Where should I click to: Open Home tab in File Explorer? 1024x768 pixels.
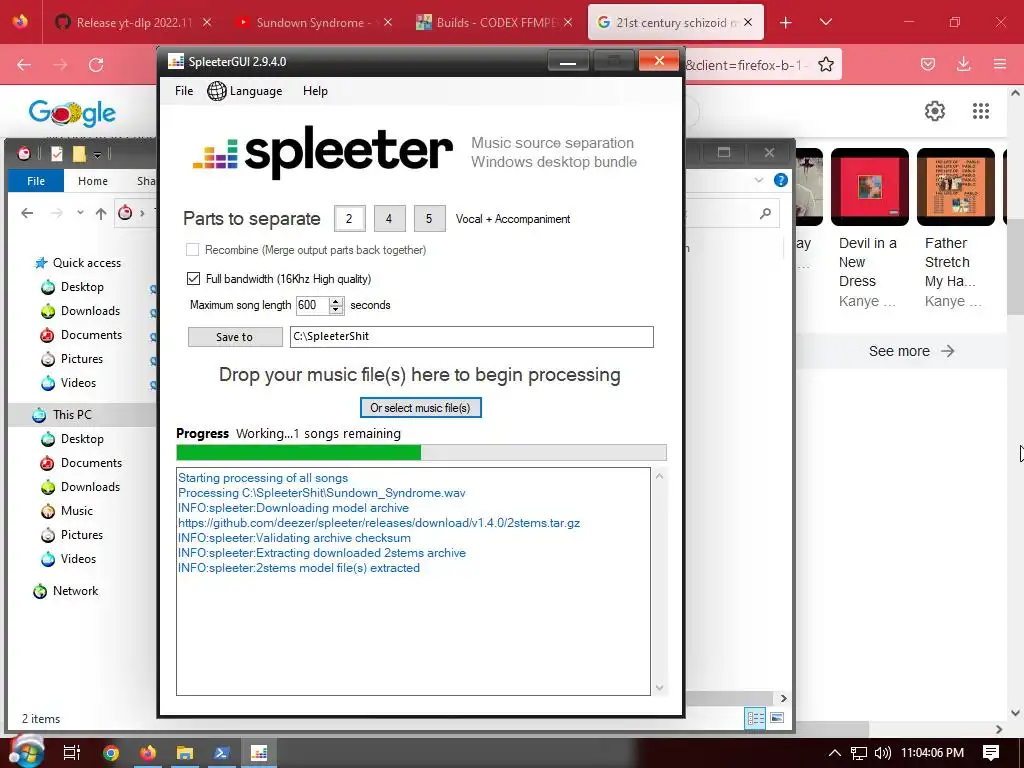[x=93, y=181]
